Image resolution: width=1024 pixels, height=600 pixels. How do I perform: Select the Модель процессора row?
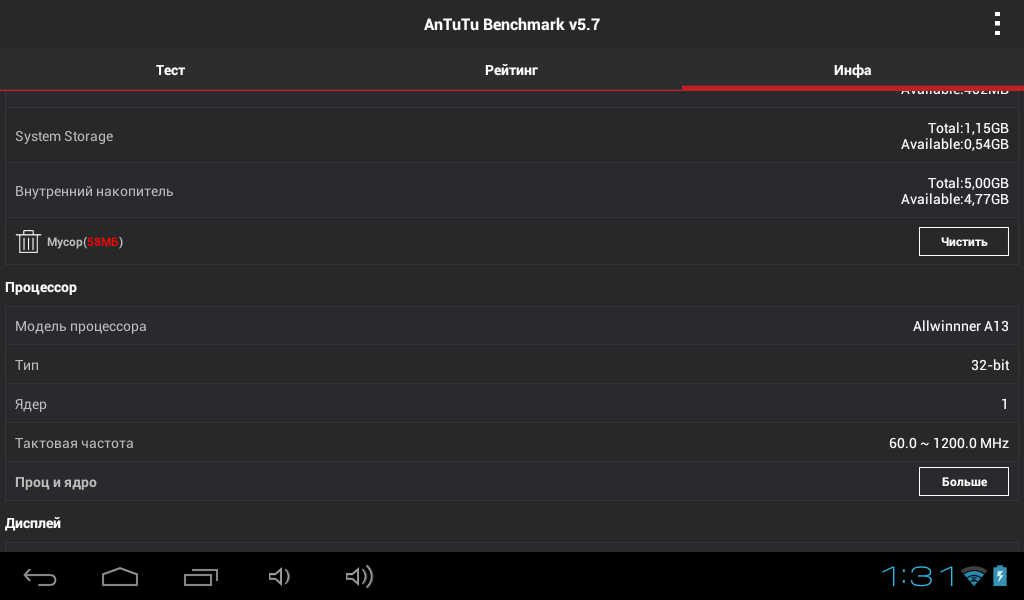[512, 326]
